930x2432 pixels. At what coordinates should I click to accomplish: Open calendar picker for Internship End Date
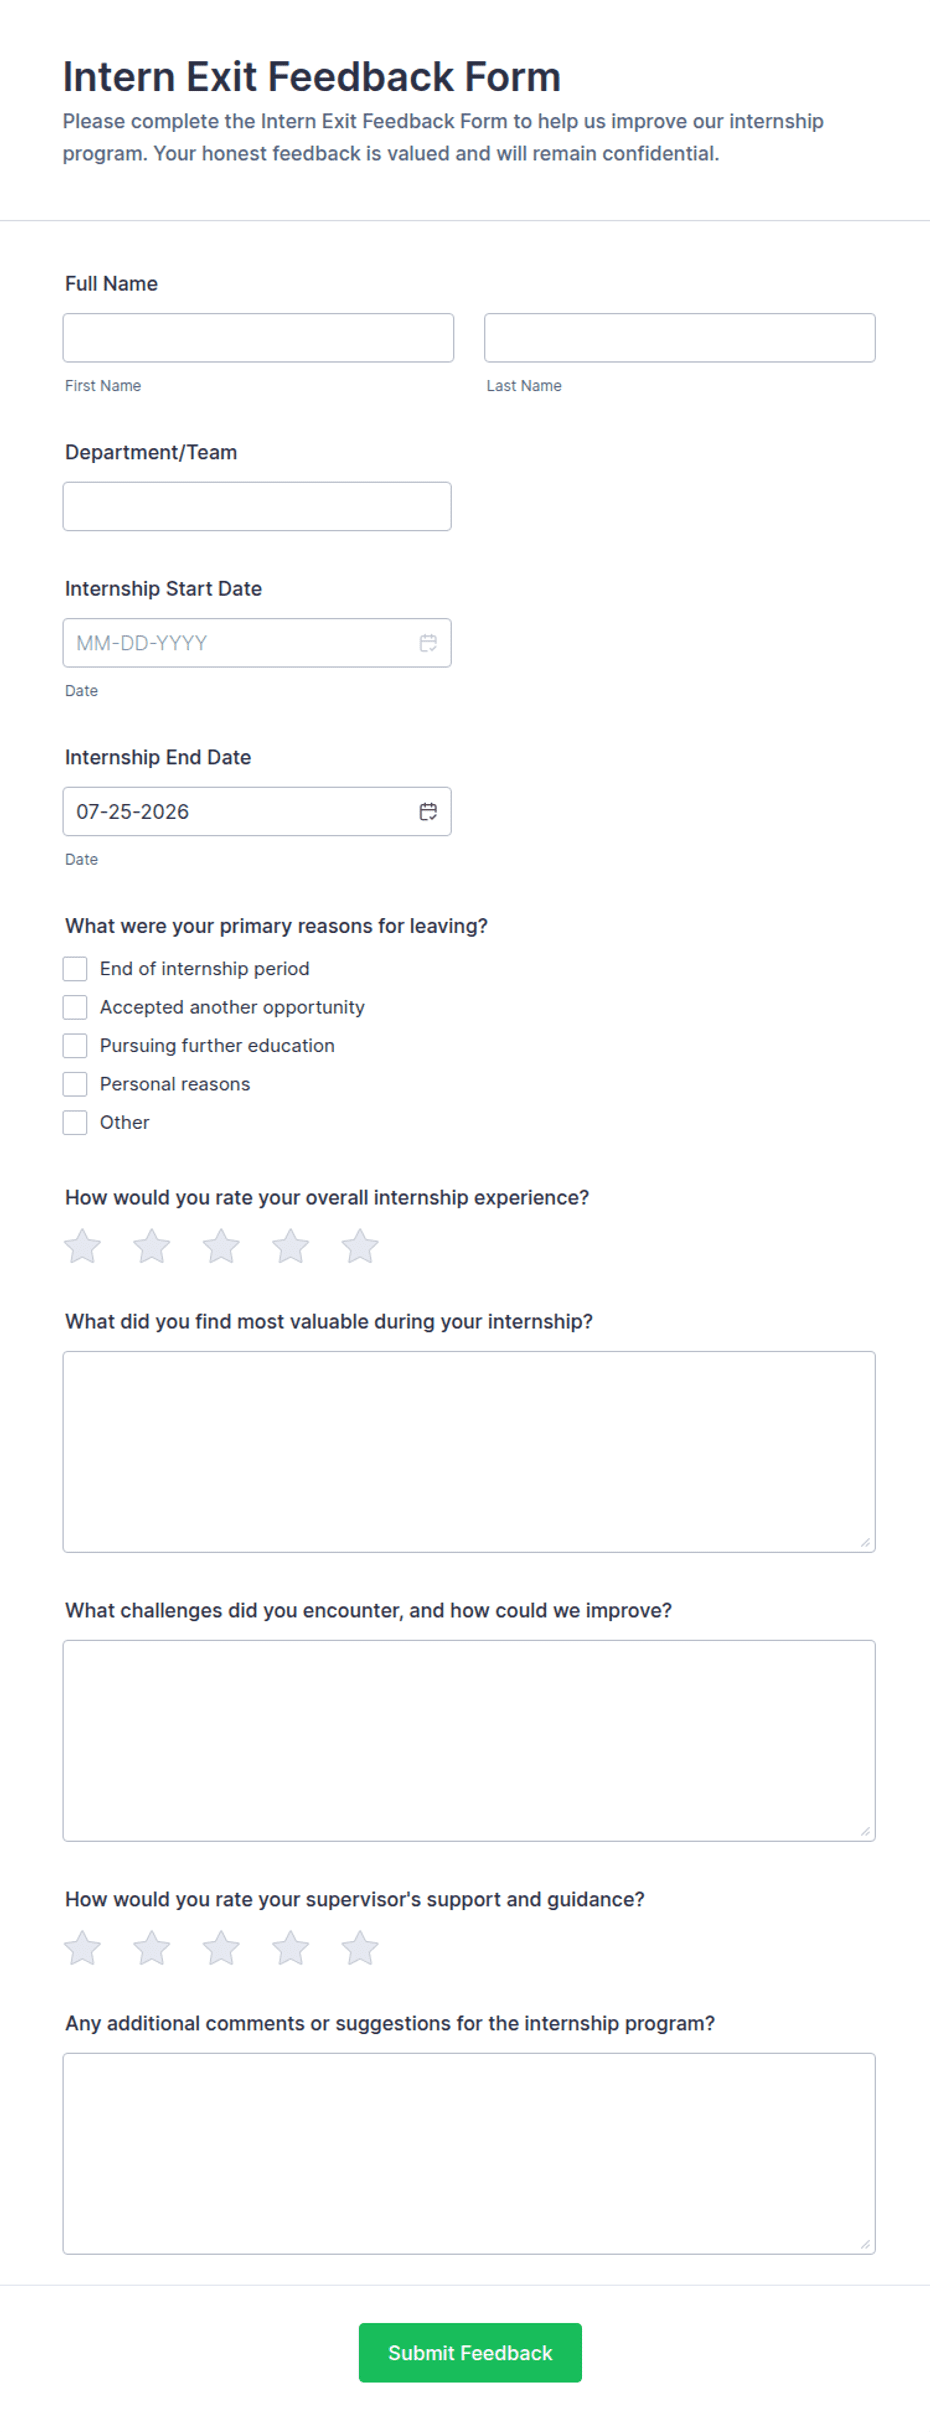(428, 812)
